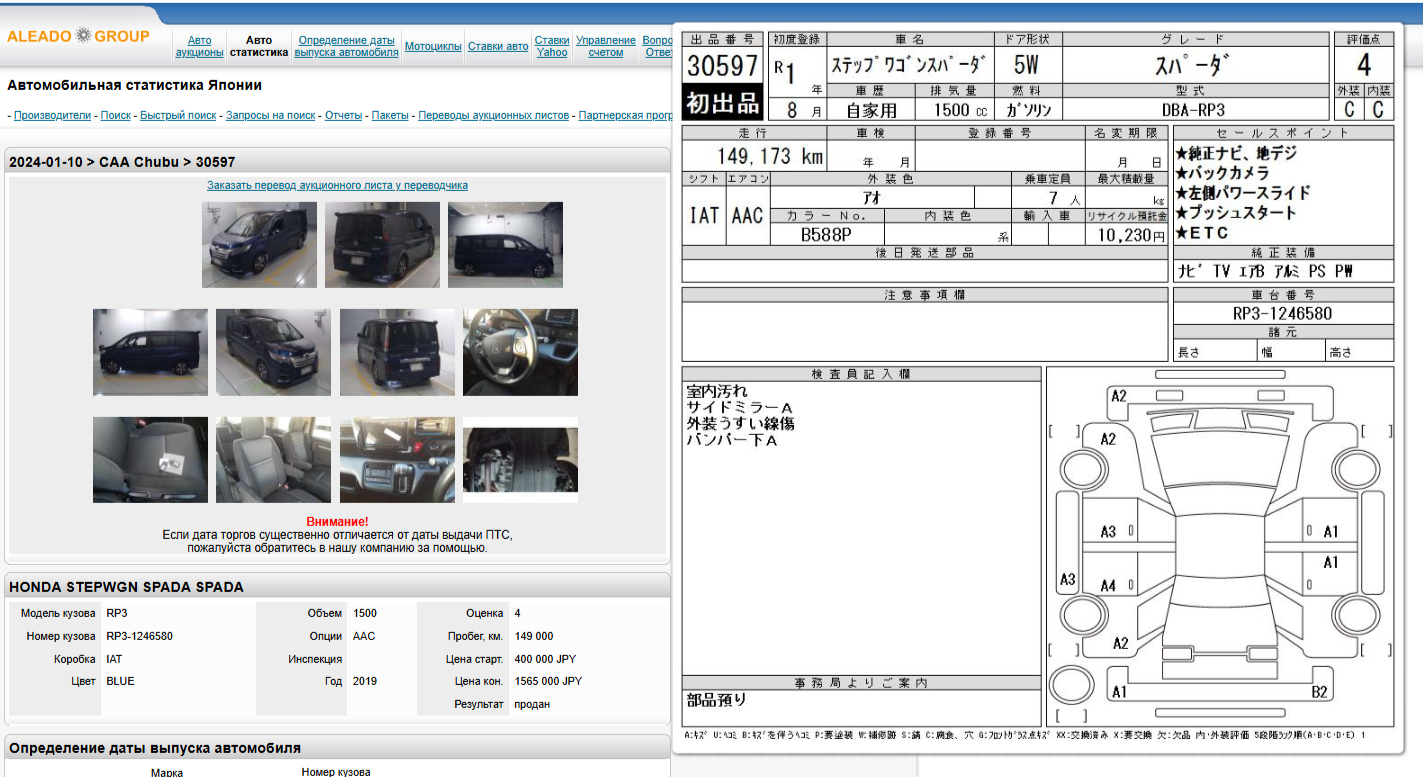Open the Ставки Yahoo page
The image size is (1423, 777).
(x=552, y=46)
